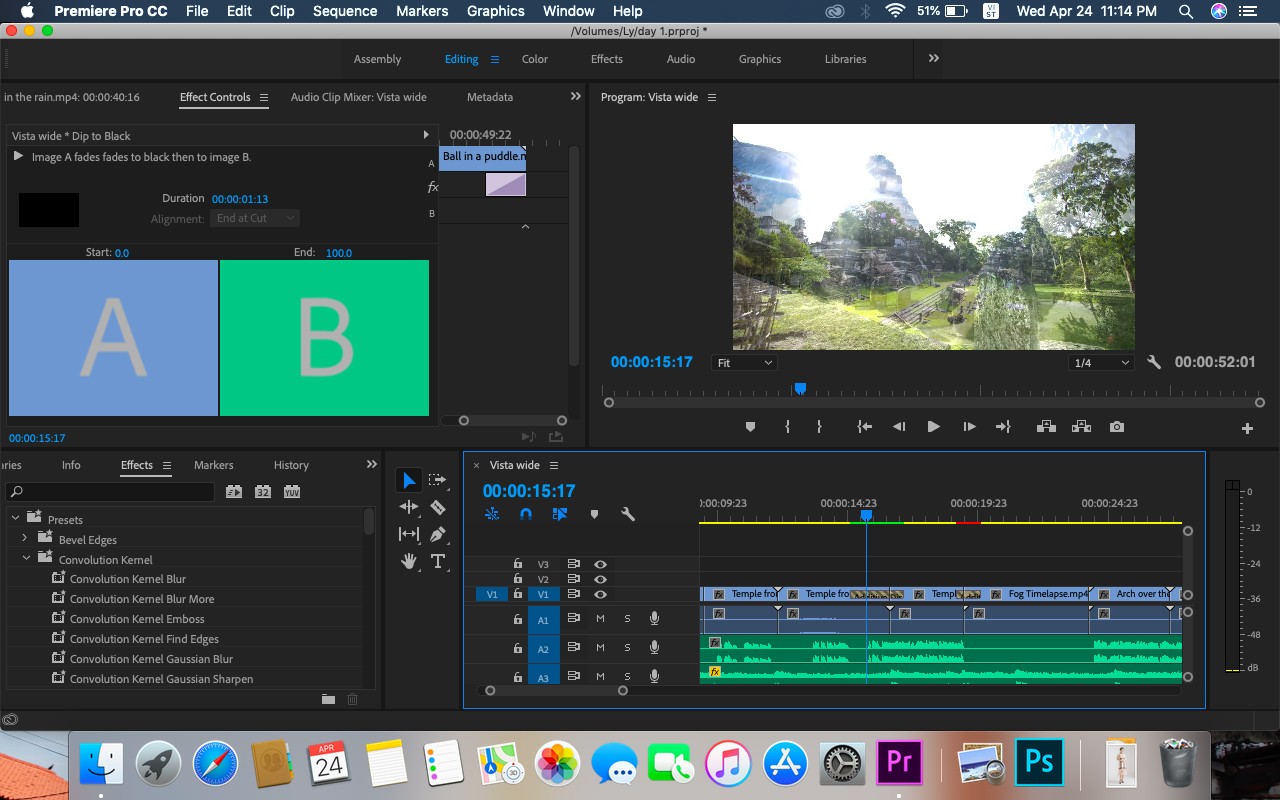Switch to the Audio Clip Mixer tab

click(359, 97)
